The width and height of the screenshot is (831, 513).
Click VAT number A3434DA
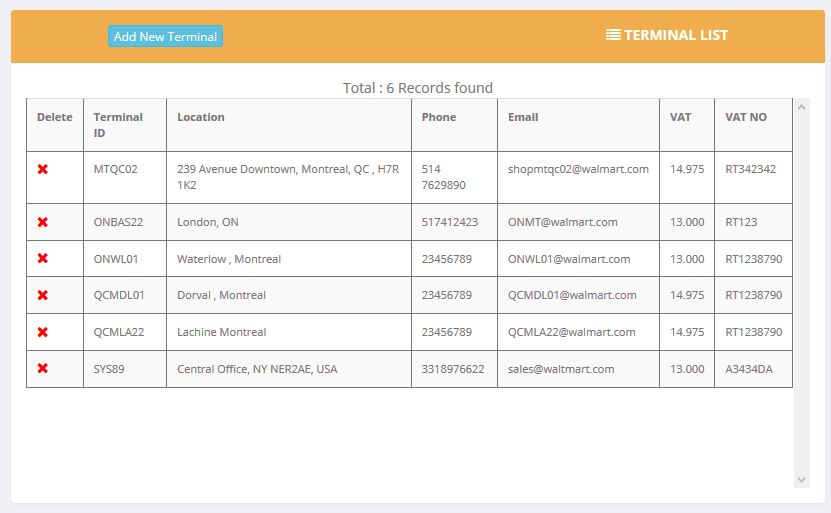[x=749, y=369]
